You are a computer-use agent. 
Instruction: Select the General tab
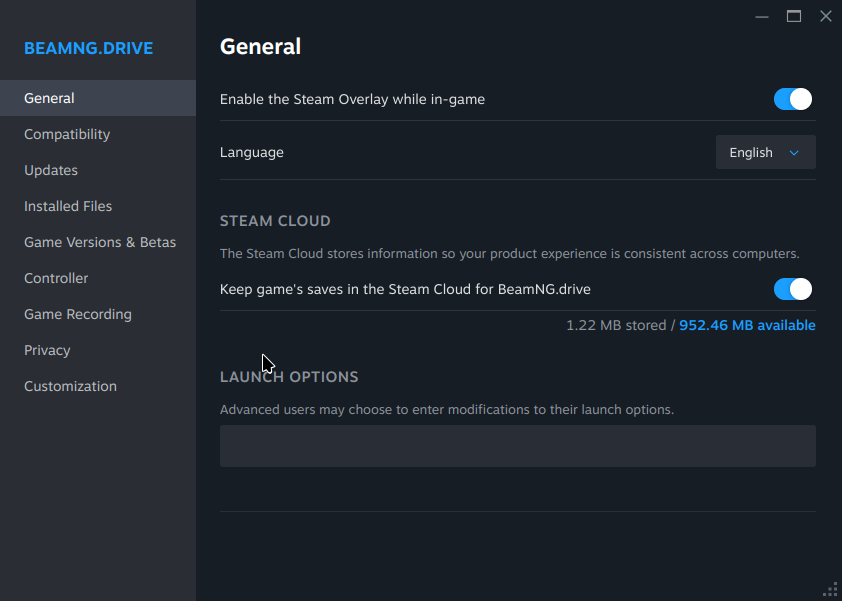49,98
